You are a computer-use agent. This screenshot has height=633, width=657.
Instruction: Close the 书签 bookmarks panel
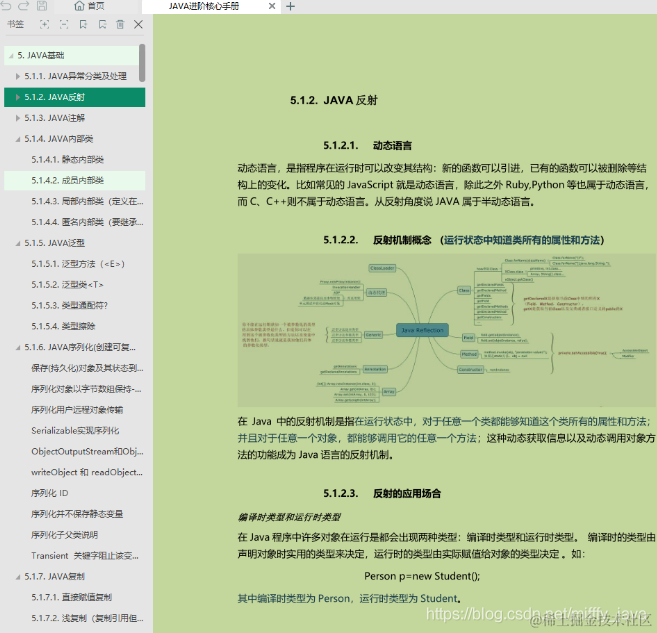(138, 24)
